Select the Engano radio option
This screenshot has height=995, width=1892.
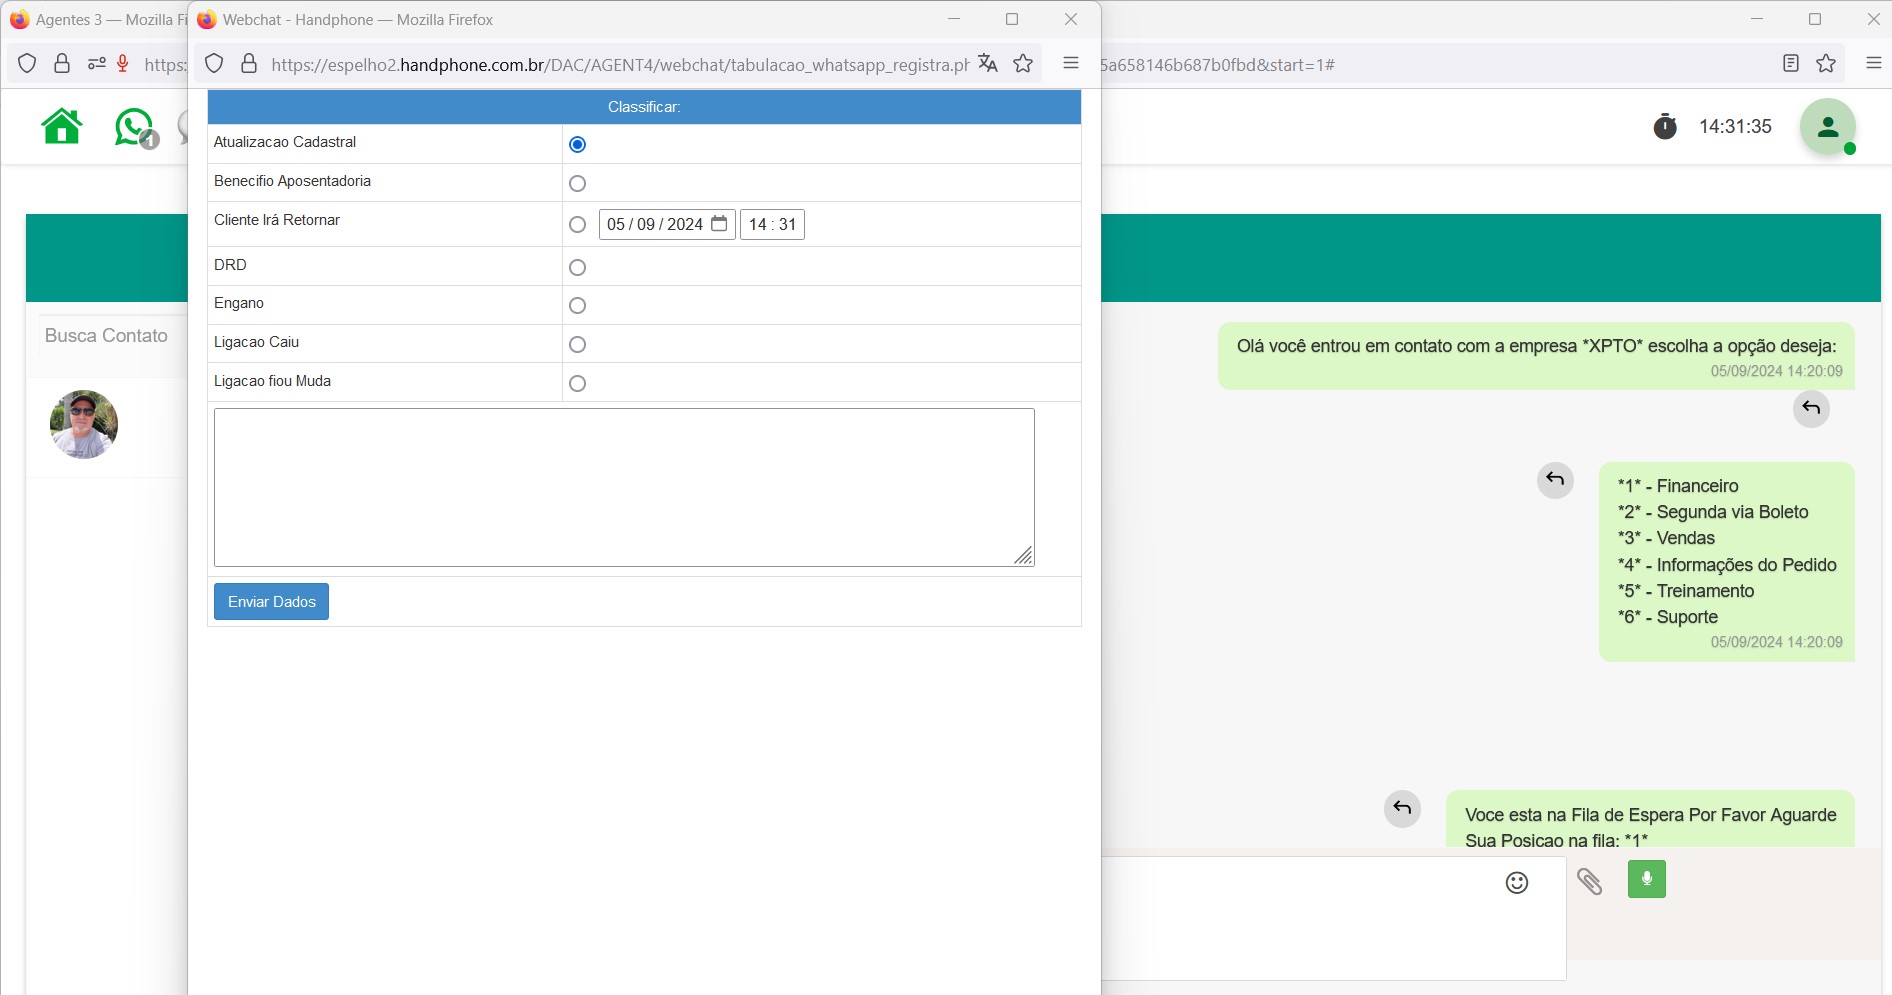(577, 306)
